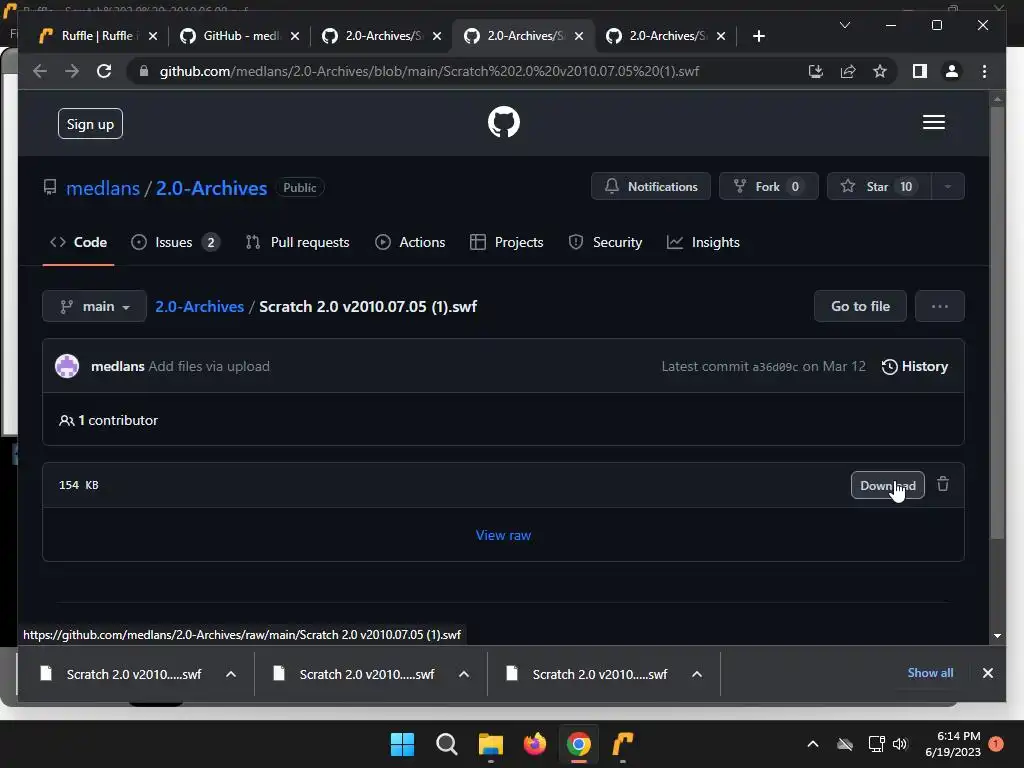The height and width of the screenshot is (768, 1024).
Task: Click the Download button
Action: pyautogui.click(x=888, y=485)
